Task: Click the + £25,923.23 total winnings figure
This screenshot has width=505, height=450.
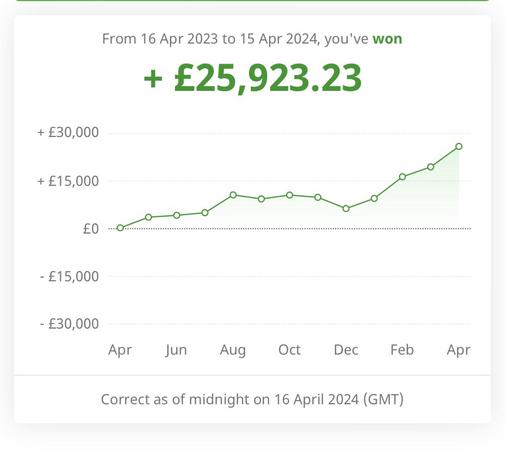Action: (252, 79)
